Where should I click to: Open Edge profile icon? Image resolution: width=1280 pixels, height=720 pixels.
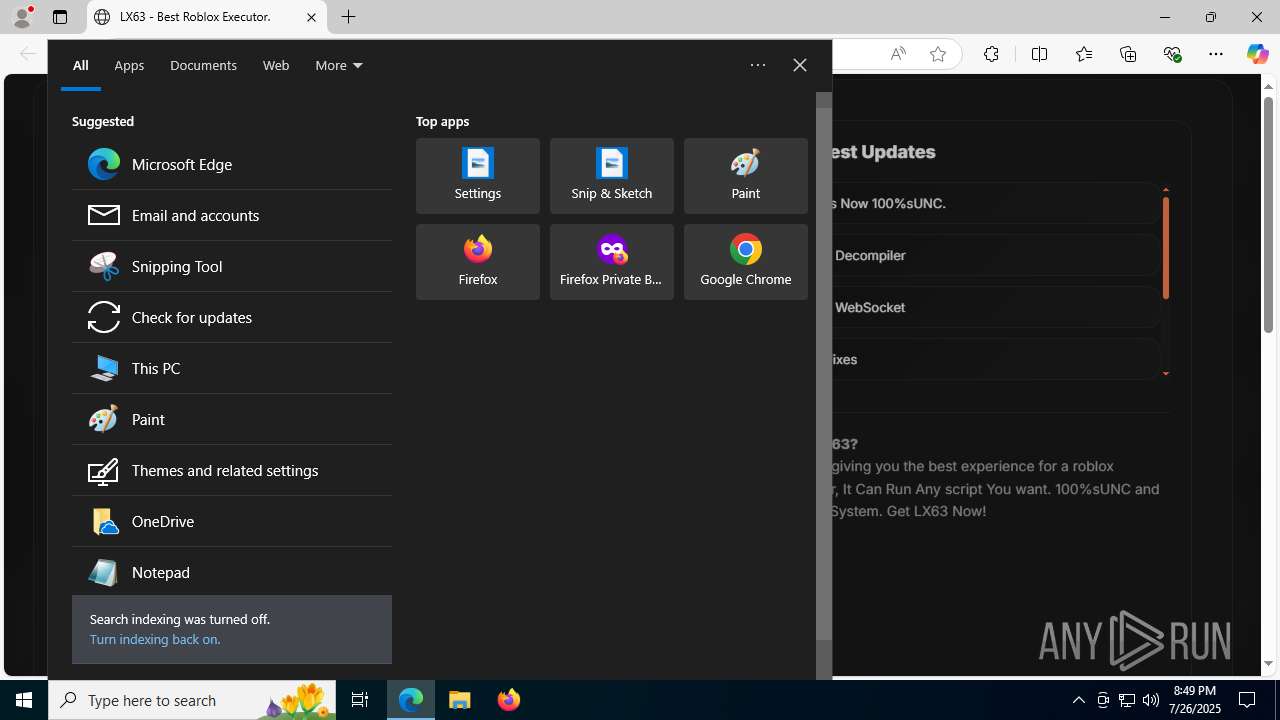[x=22, y=17]
